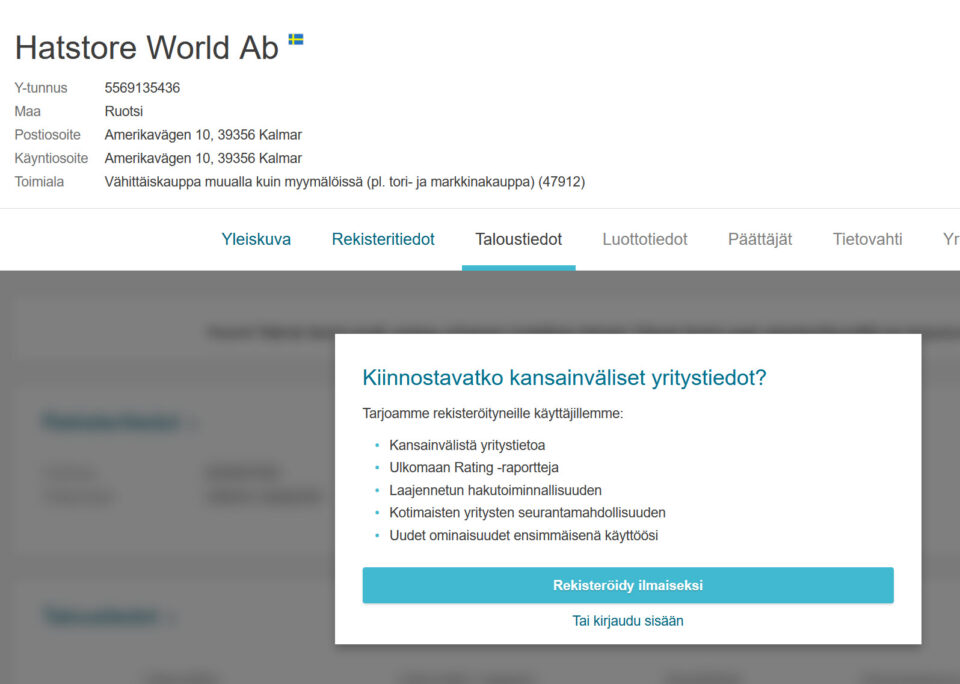Click the Maa field label
Image resolution: width=960 pixels, height=684 pixels.
click(28, 111)
